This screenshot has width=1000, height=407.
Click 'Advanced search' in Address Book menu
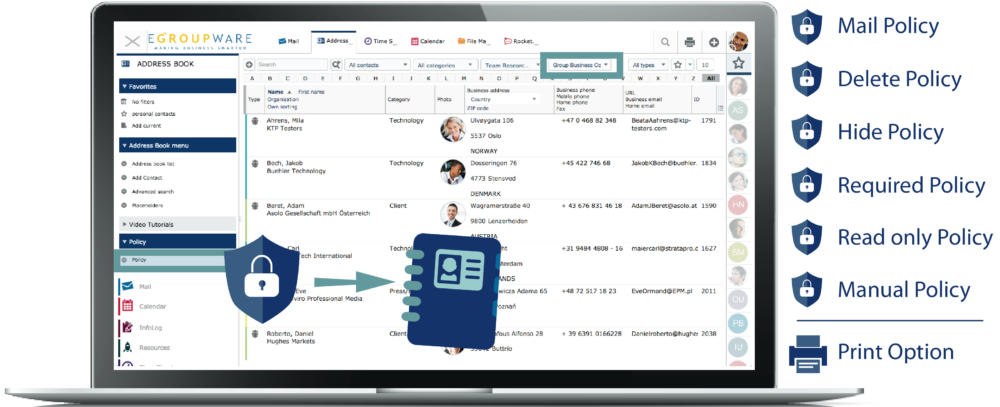tap(152, 192)
